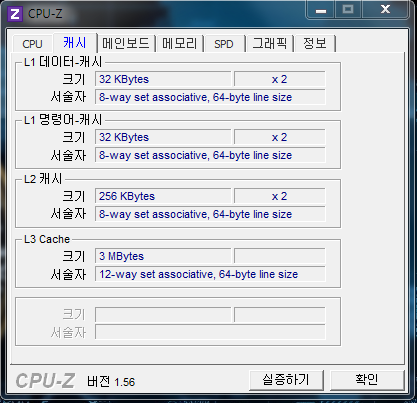Click the L2 캐시 x 2 count field
Viewport: 417px width, 403px height.
pyautogui.click(x=279, y=196)
